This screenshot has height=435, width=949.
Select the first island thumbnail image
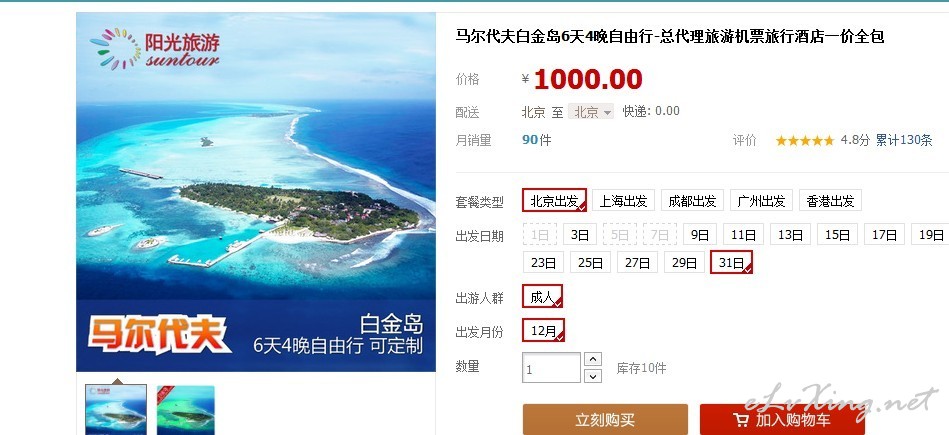tap(116, 410)
